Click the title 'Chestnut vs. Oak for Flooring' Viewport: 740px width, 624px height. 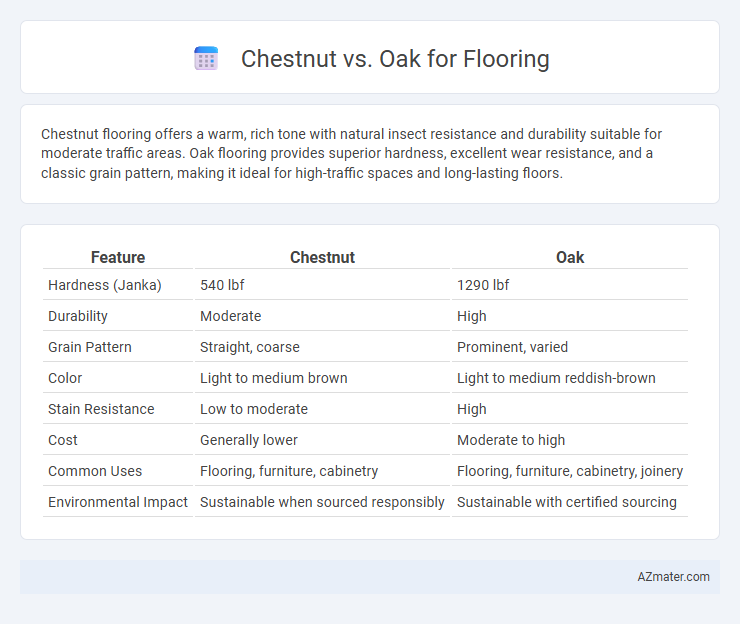395,59
